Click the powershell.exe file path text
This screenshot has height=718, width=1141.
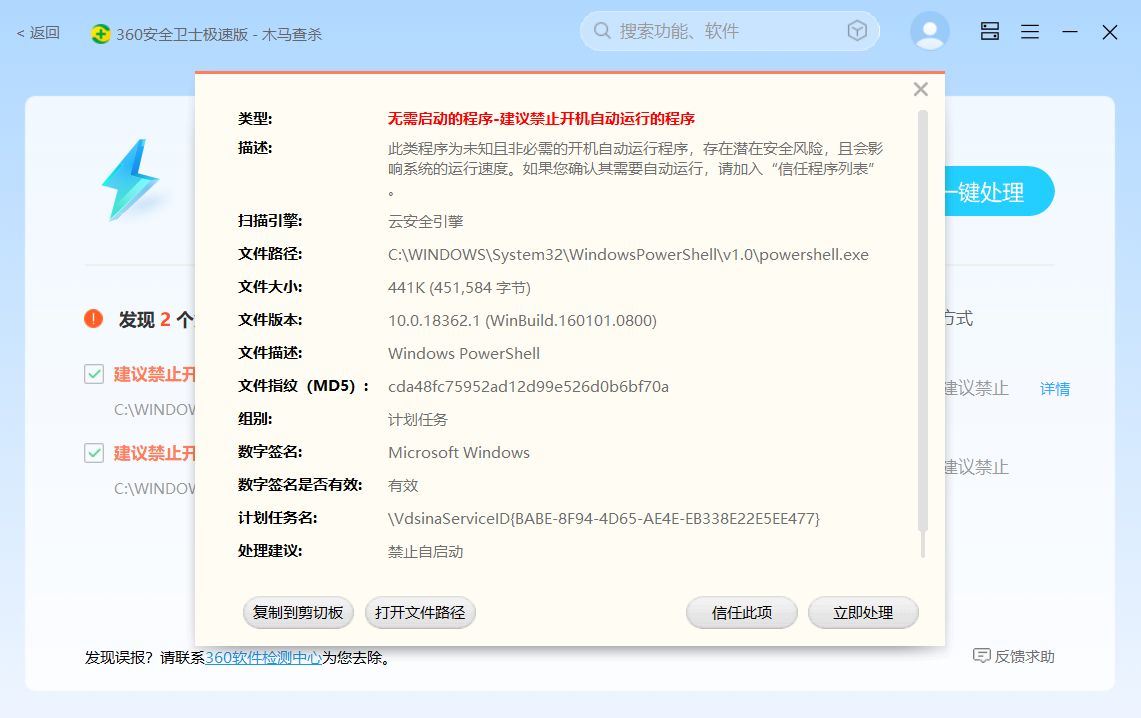[628, 255]
